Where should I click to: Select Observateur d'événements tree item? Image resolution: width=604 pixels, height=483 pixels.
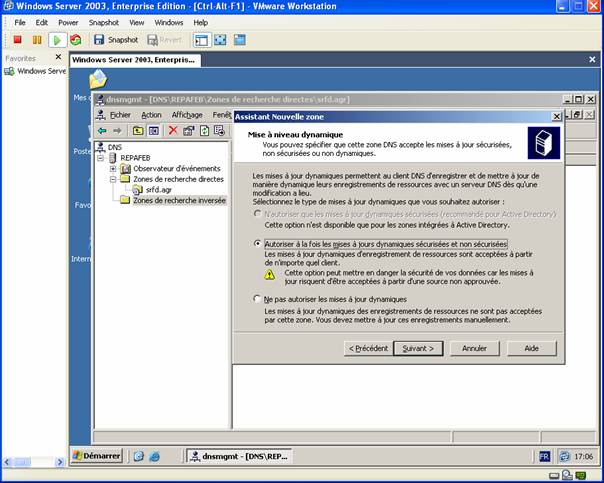pos(176,169)
